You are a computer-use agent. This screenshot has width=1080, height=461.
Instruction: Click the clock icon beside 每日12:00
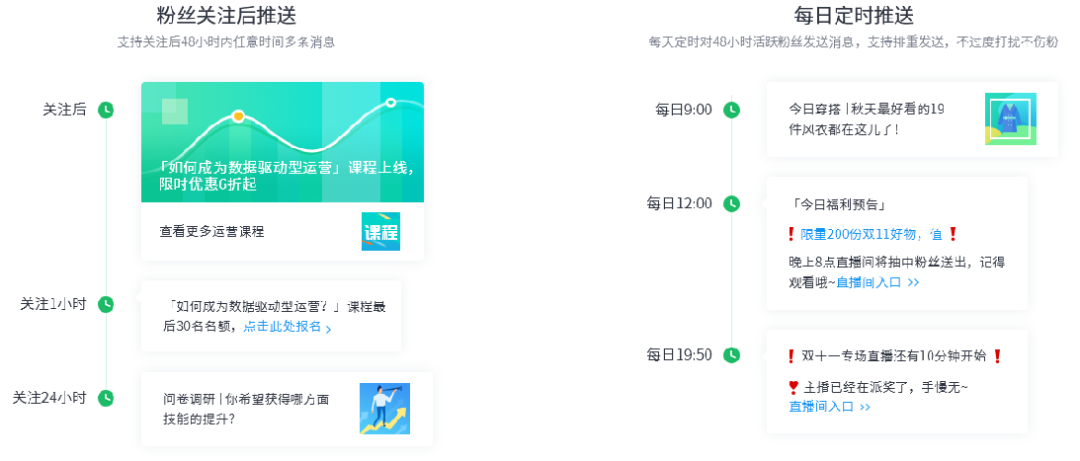click(732, 204)
